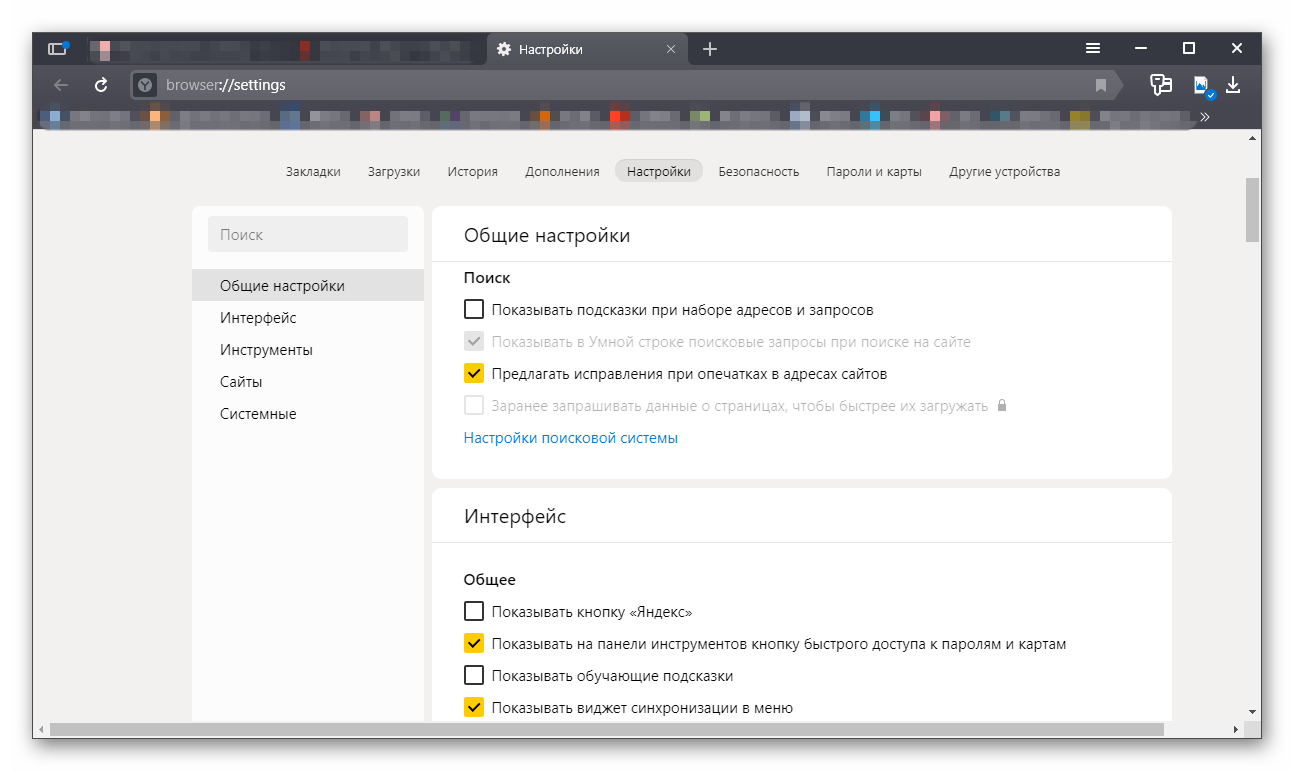Viewport: 1294px width, 771px height.
Task: Click the back navigation arrow
Action: 61,85
